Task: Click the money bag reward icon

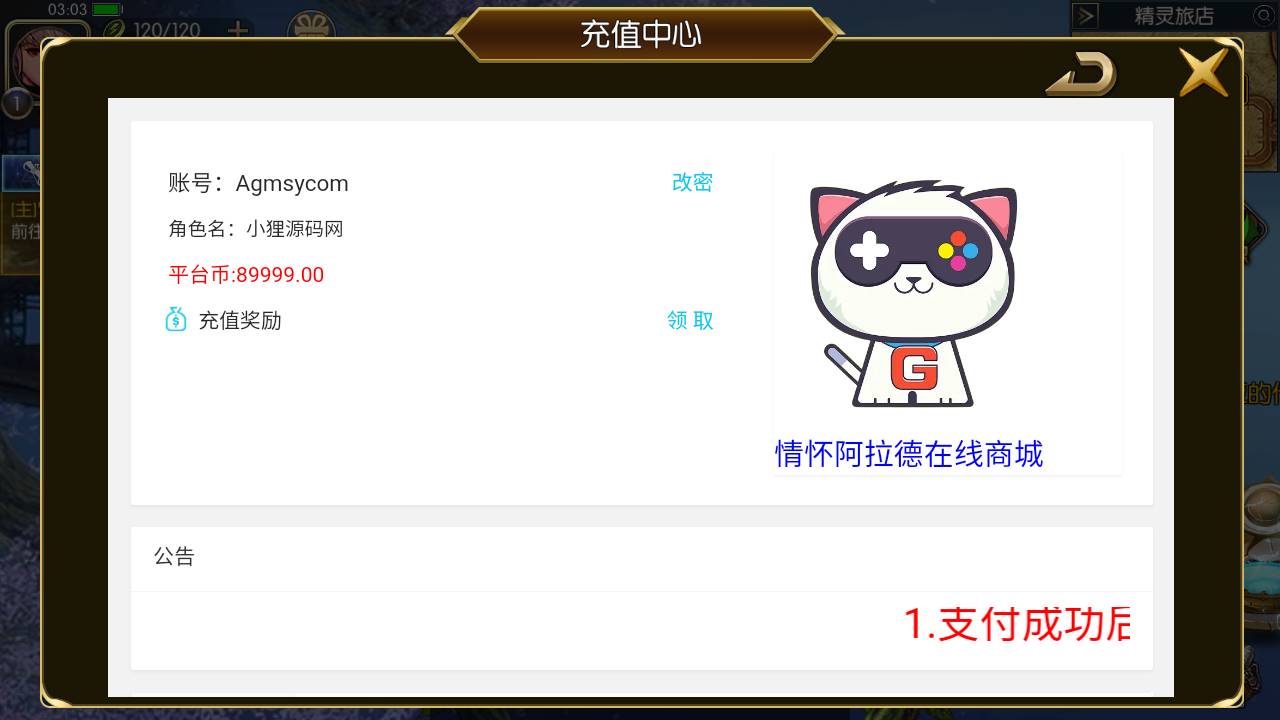Action: pyautogui.click(x=176, y=319)
